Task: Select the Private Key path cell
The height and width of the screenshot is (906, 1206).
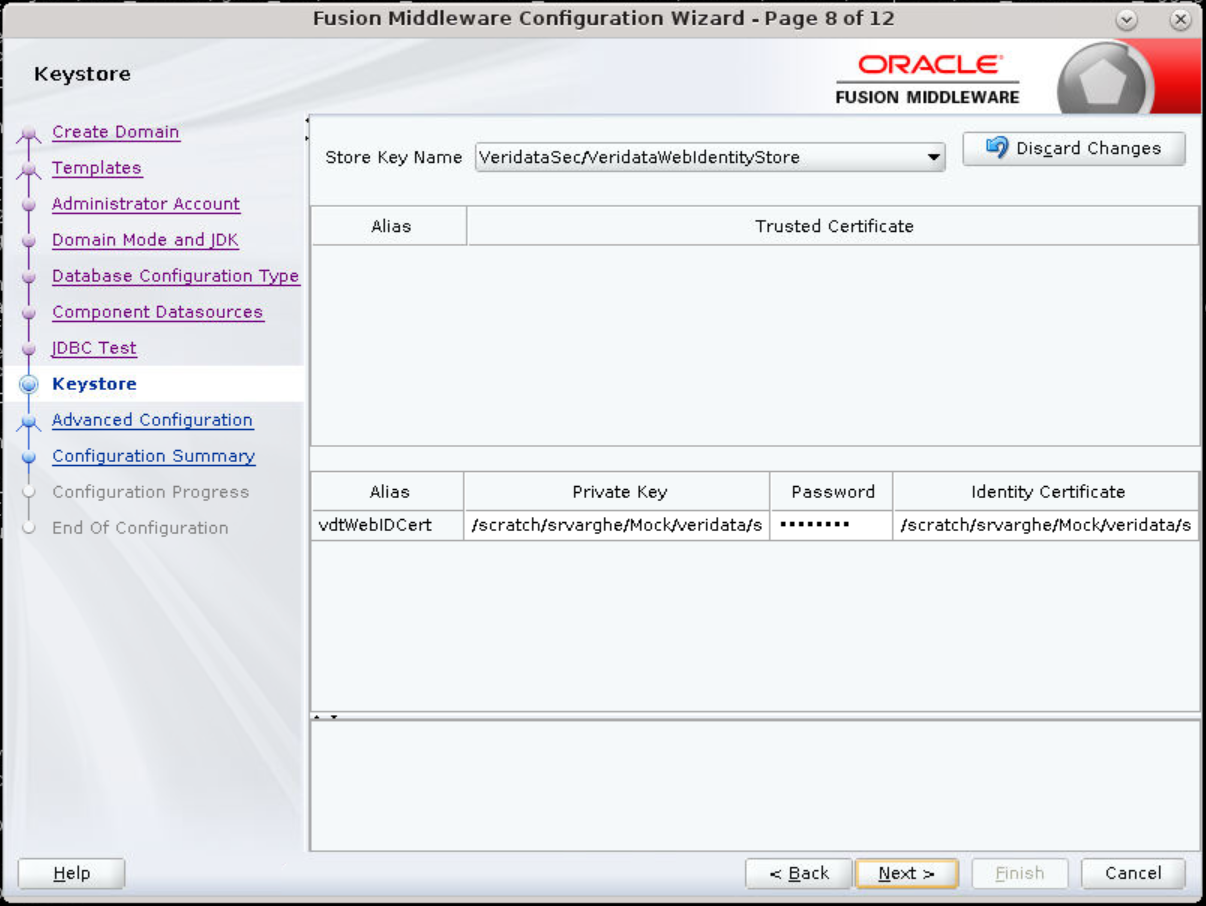Action: tap(617, 525)
